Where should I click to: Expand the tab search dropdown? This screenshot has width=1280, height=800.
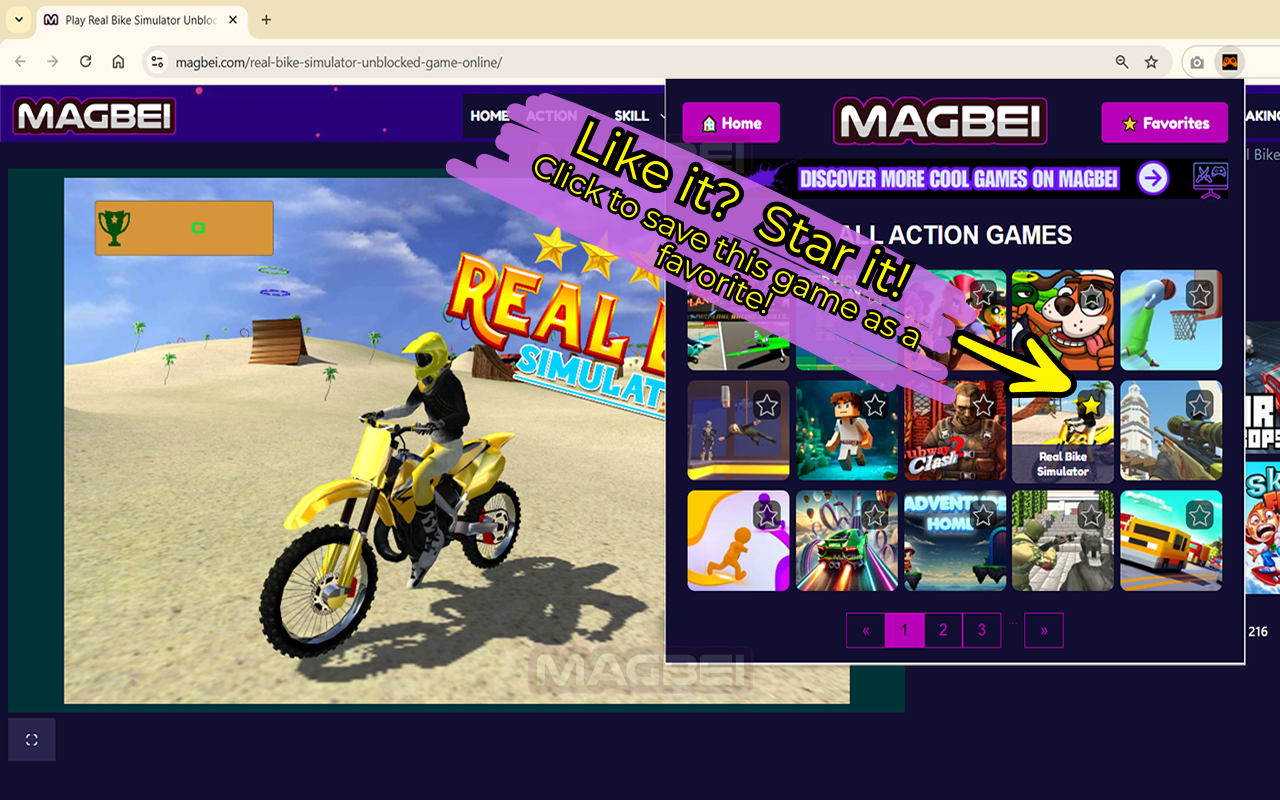click(18, 20)
